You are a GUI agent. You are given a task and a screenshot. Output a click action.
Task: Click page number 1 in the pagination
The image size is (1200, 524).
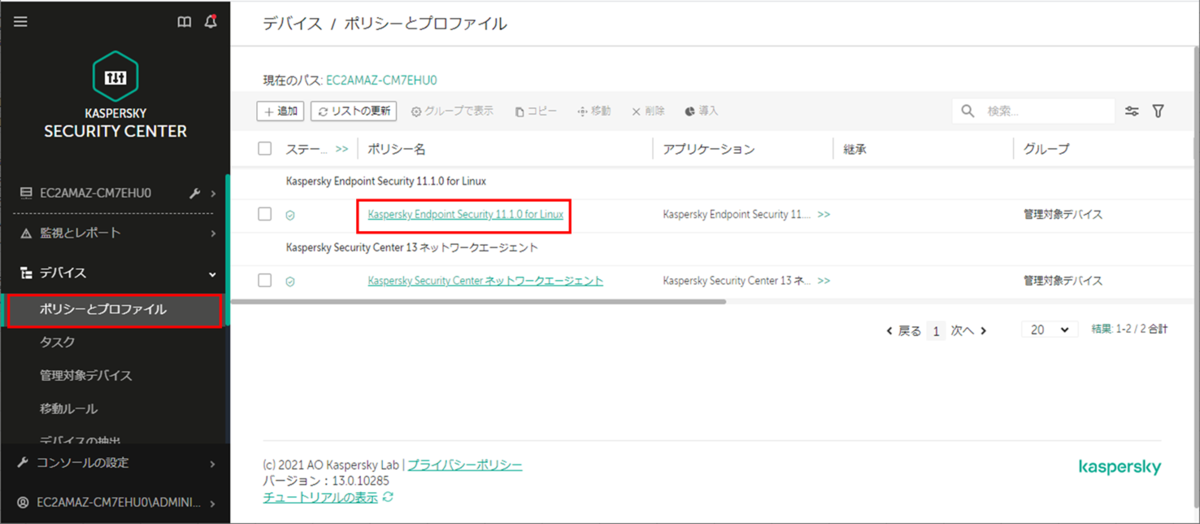(x=936, y=330)
